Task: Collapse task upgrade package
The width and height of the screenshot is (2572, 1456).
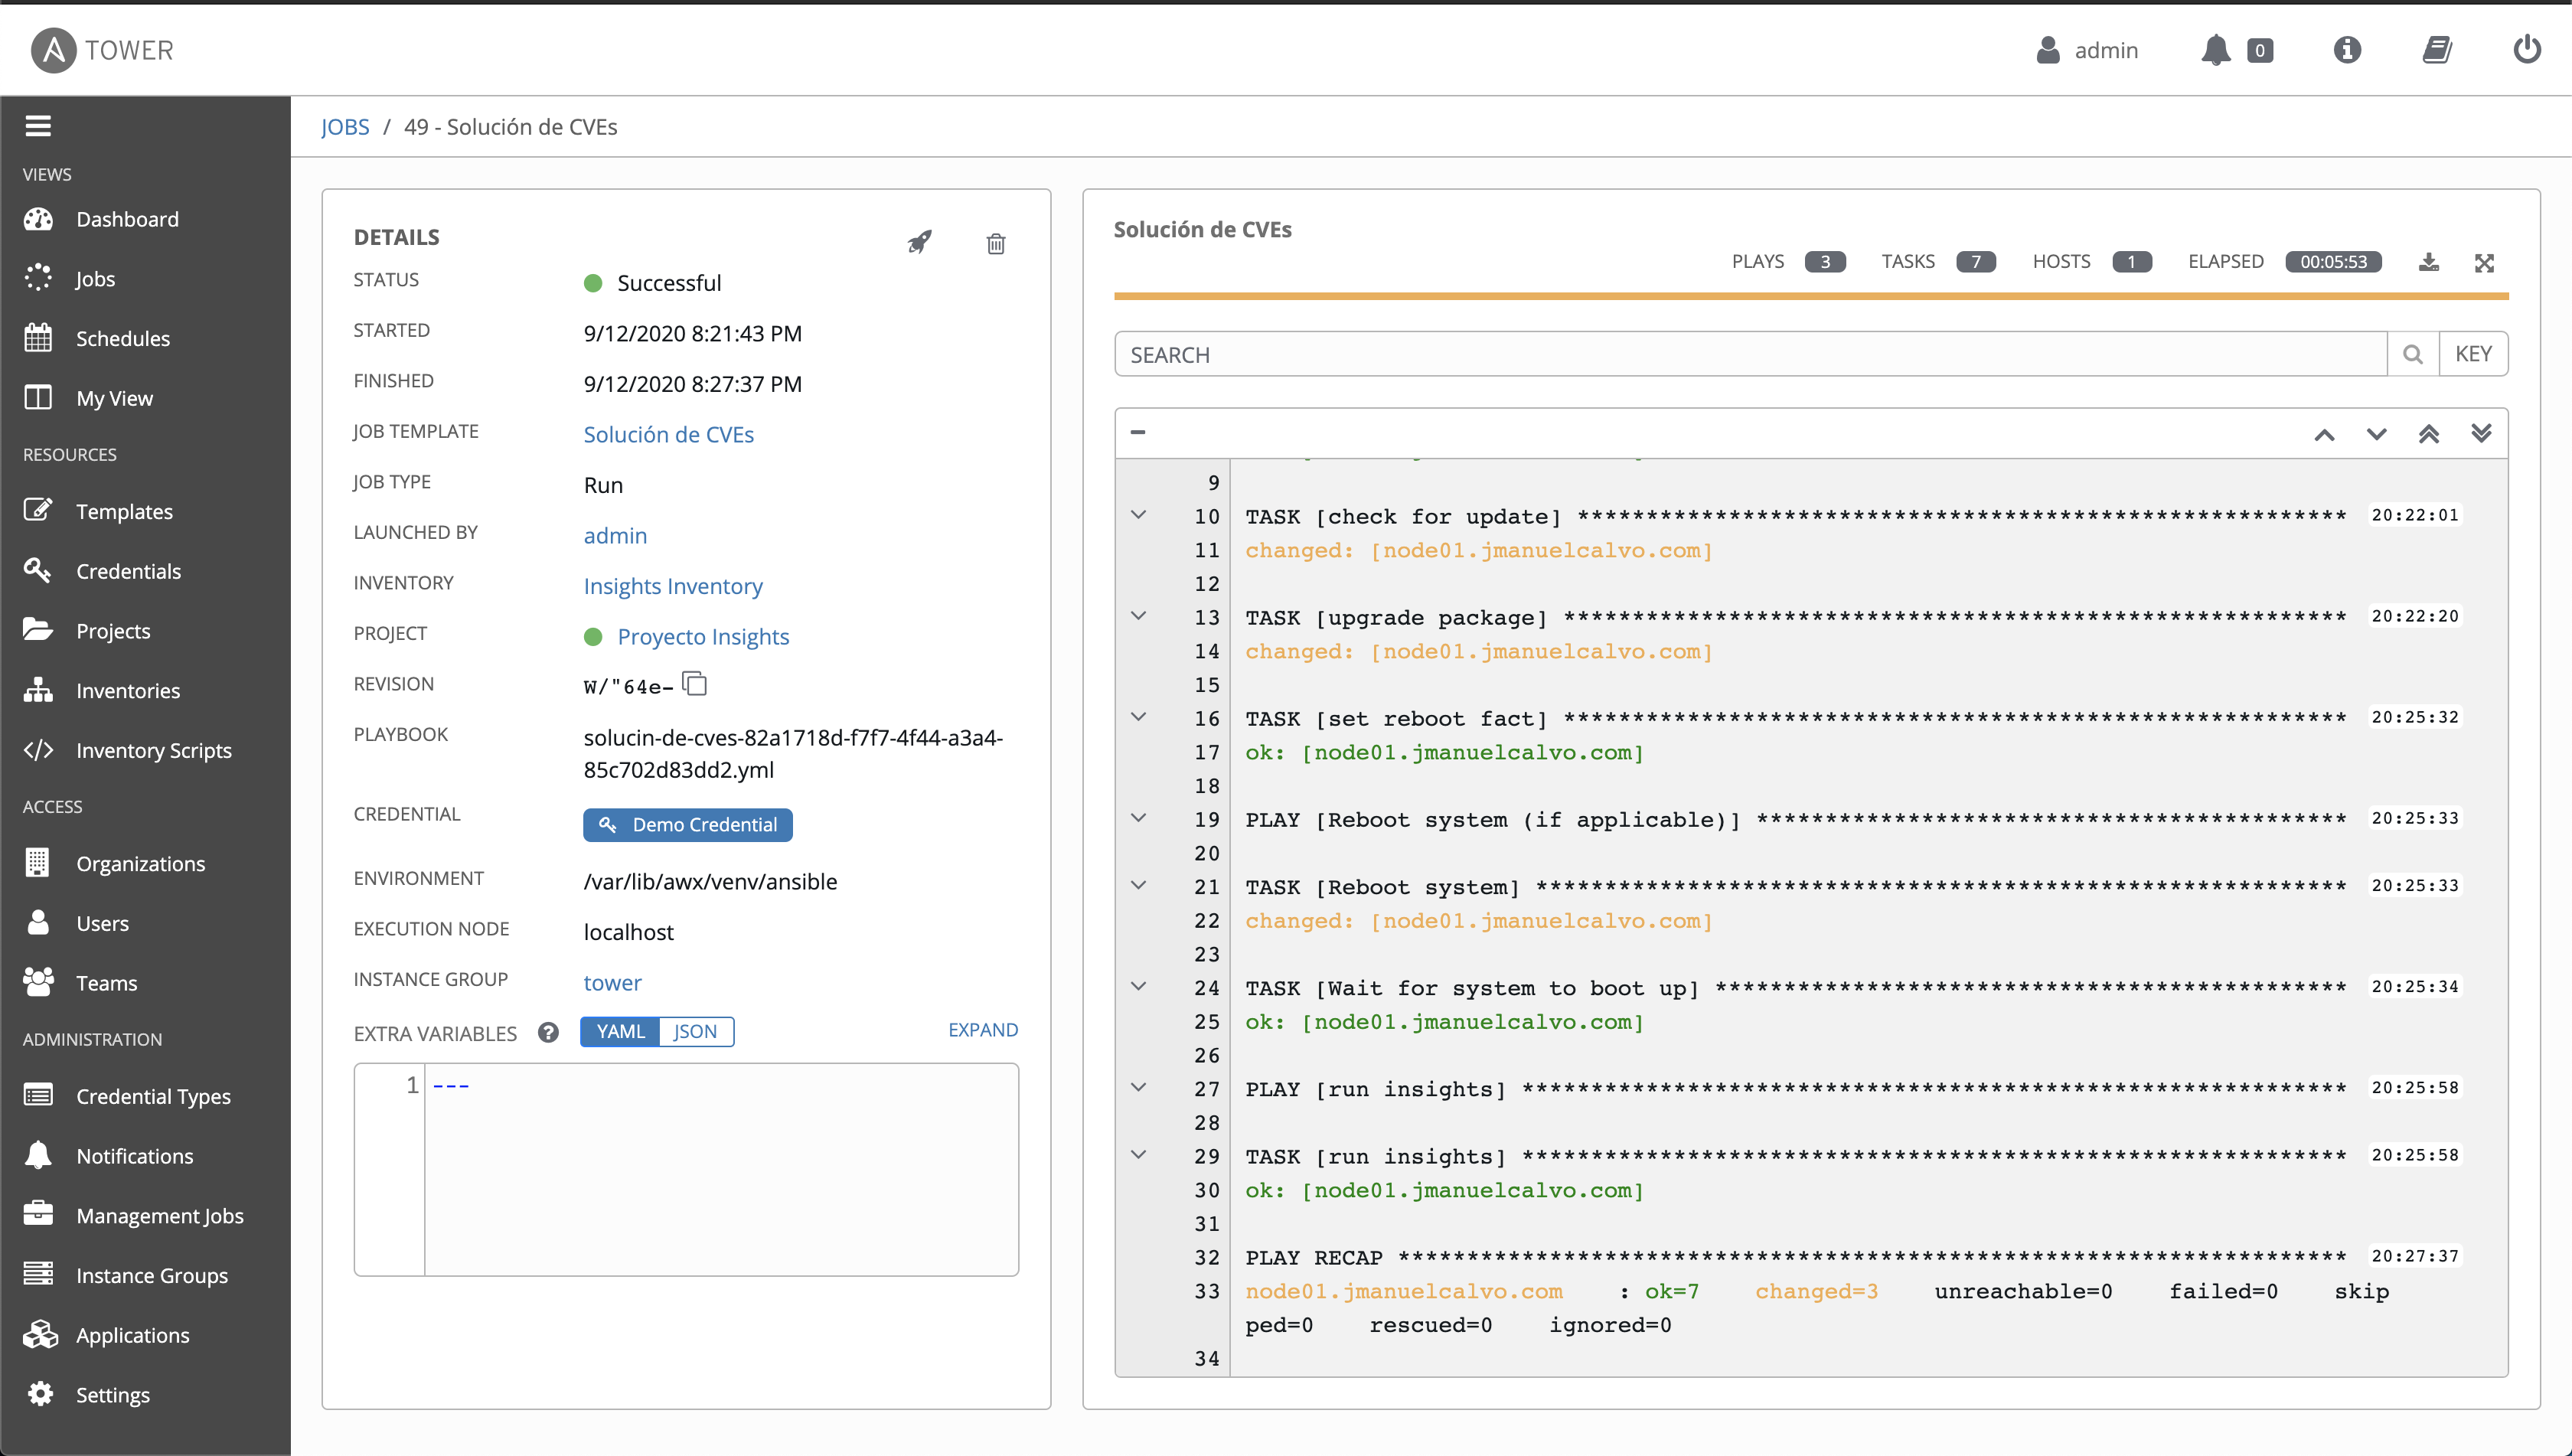Action: 1138,616
